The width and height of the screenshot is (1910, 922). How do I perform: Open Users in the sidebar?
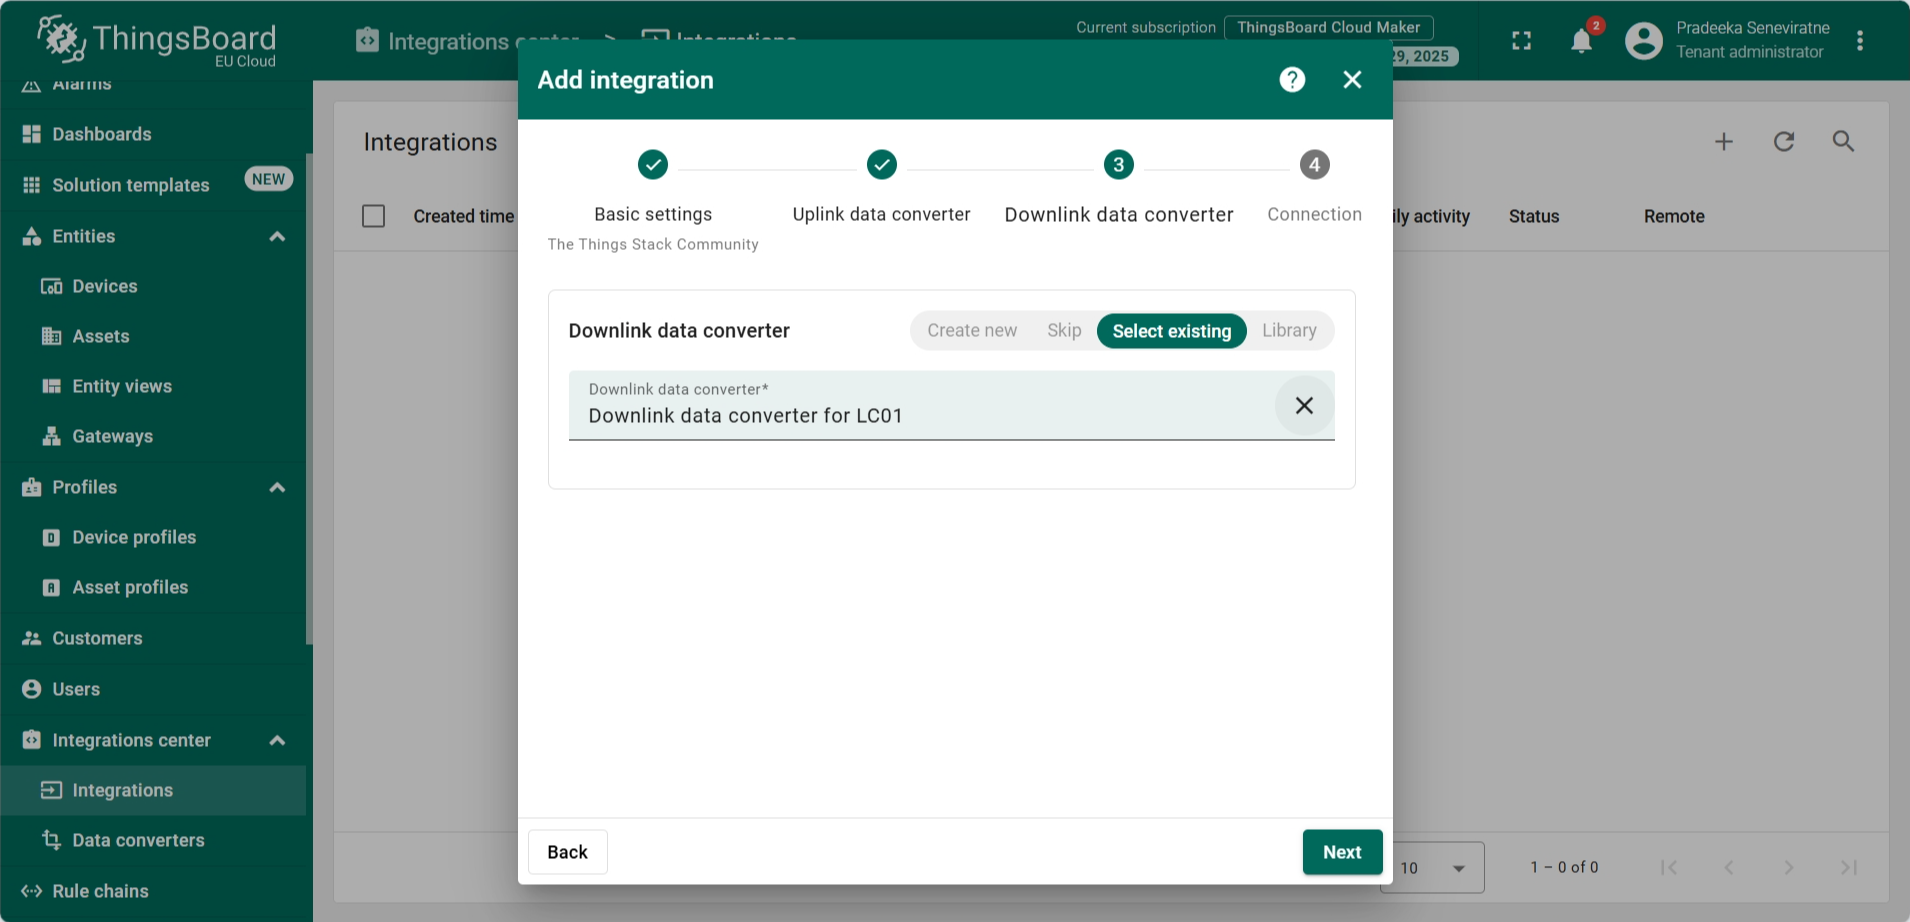tap(153, 689)
